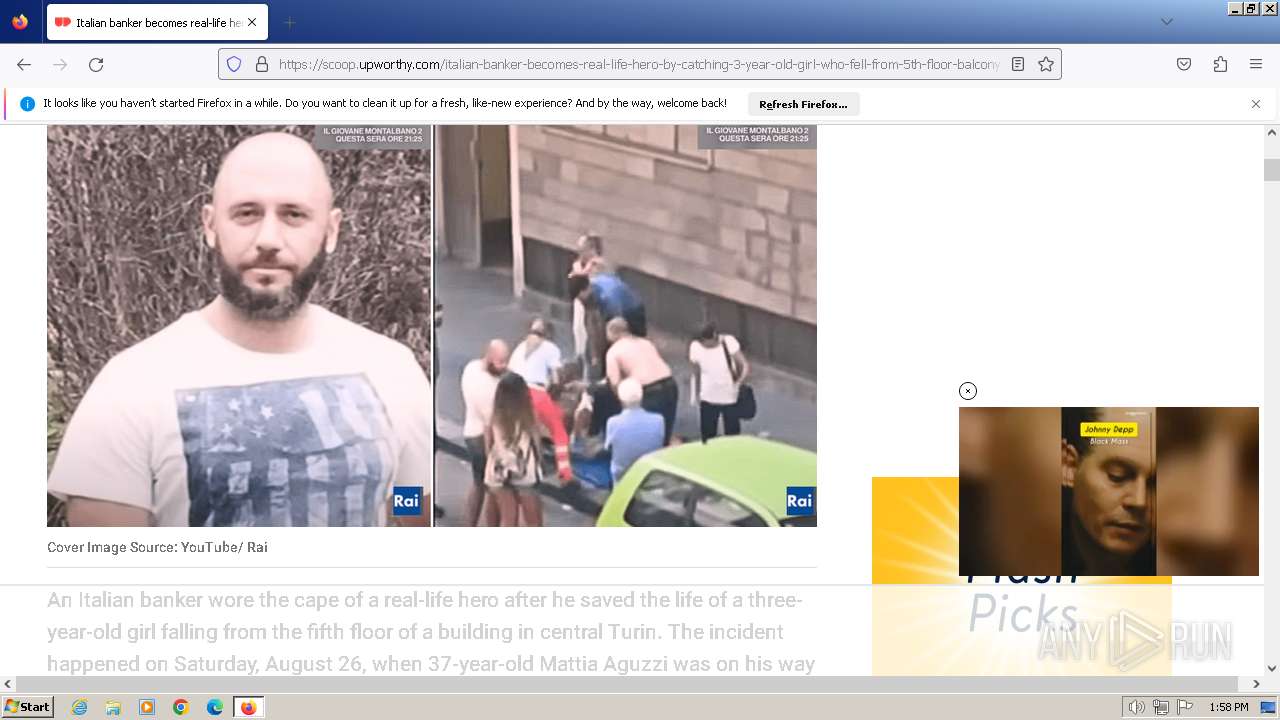This screenshot has height=720, width=1280.
Task: Click the 1:58 PM system clock
Action: coord(1228,707)
